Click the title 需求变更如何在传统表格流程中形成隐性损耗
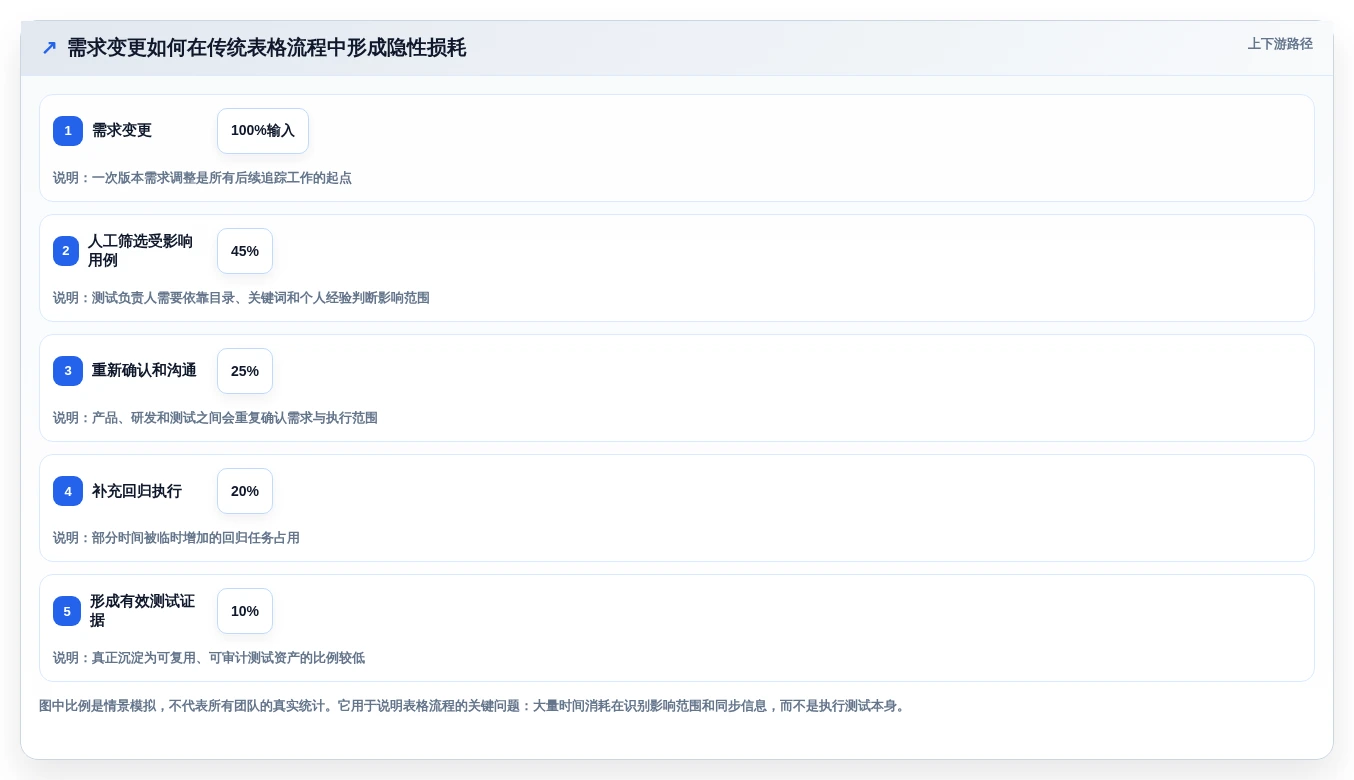Screen dimensions: 1354x780 coord(267,48)
